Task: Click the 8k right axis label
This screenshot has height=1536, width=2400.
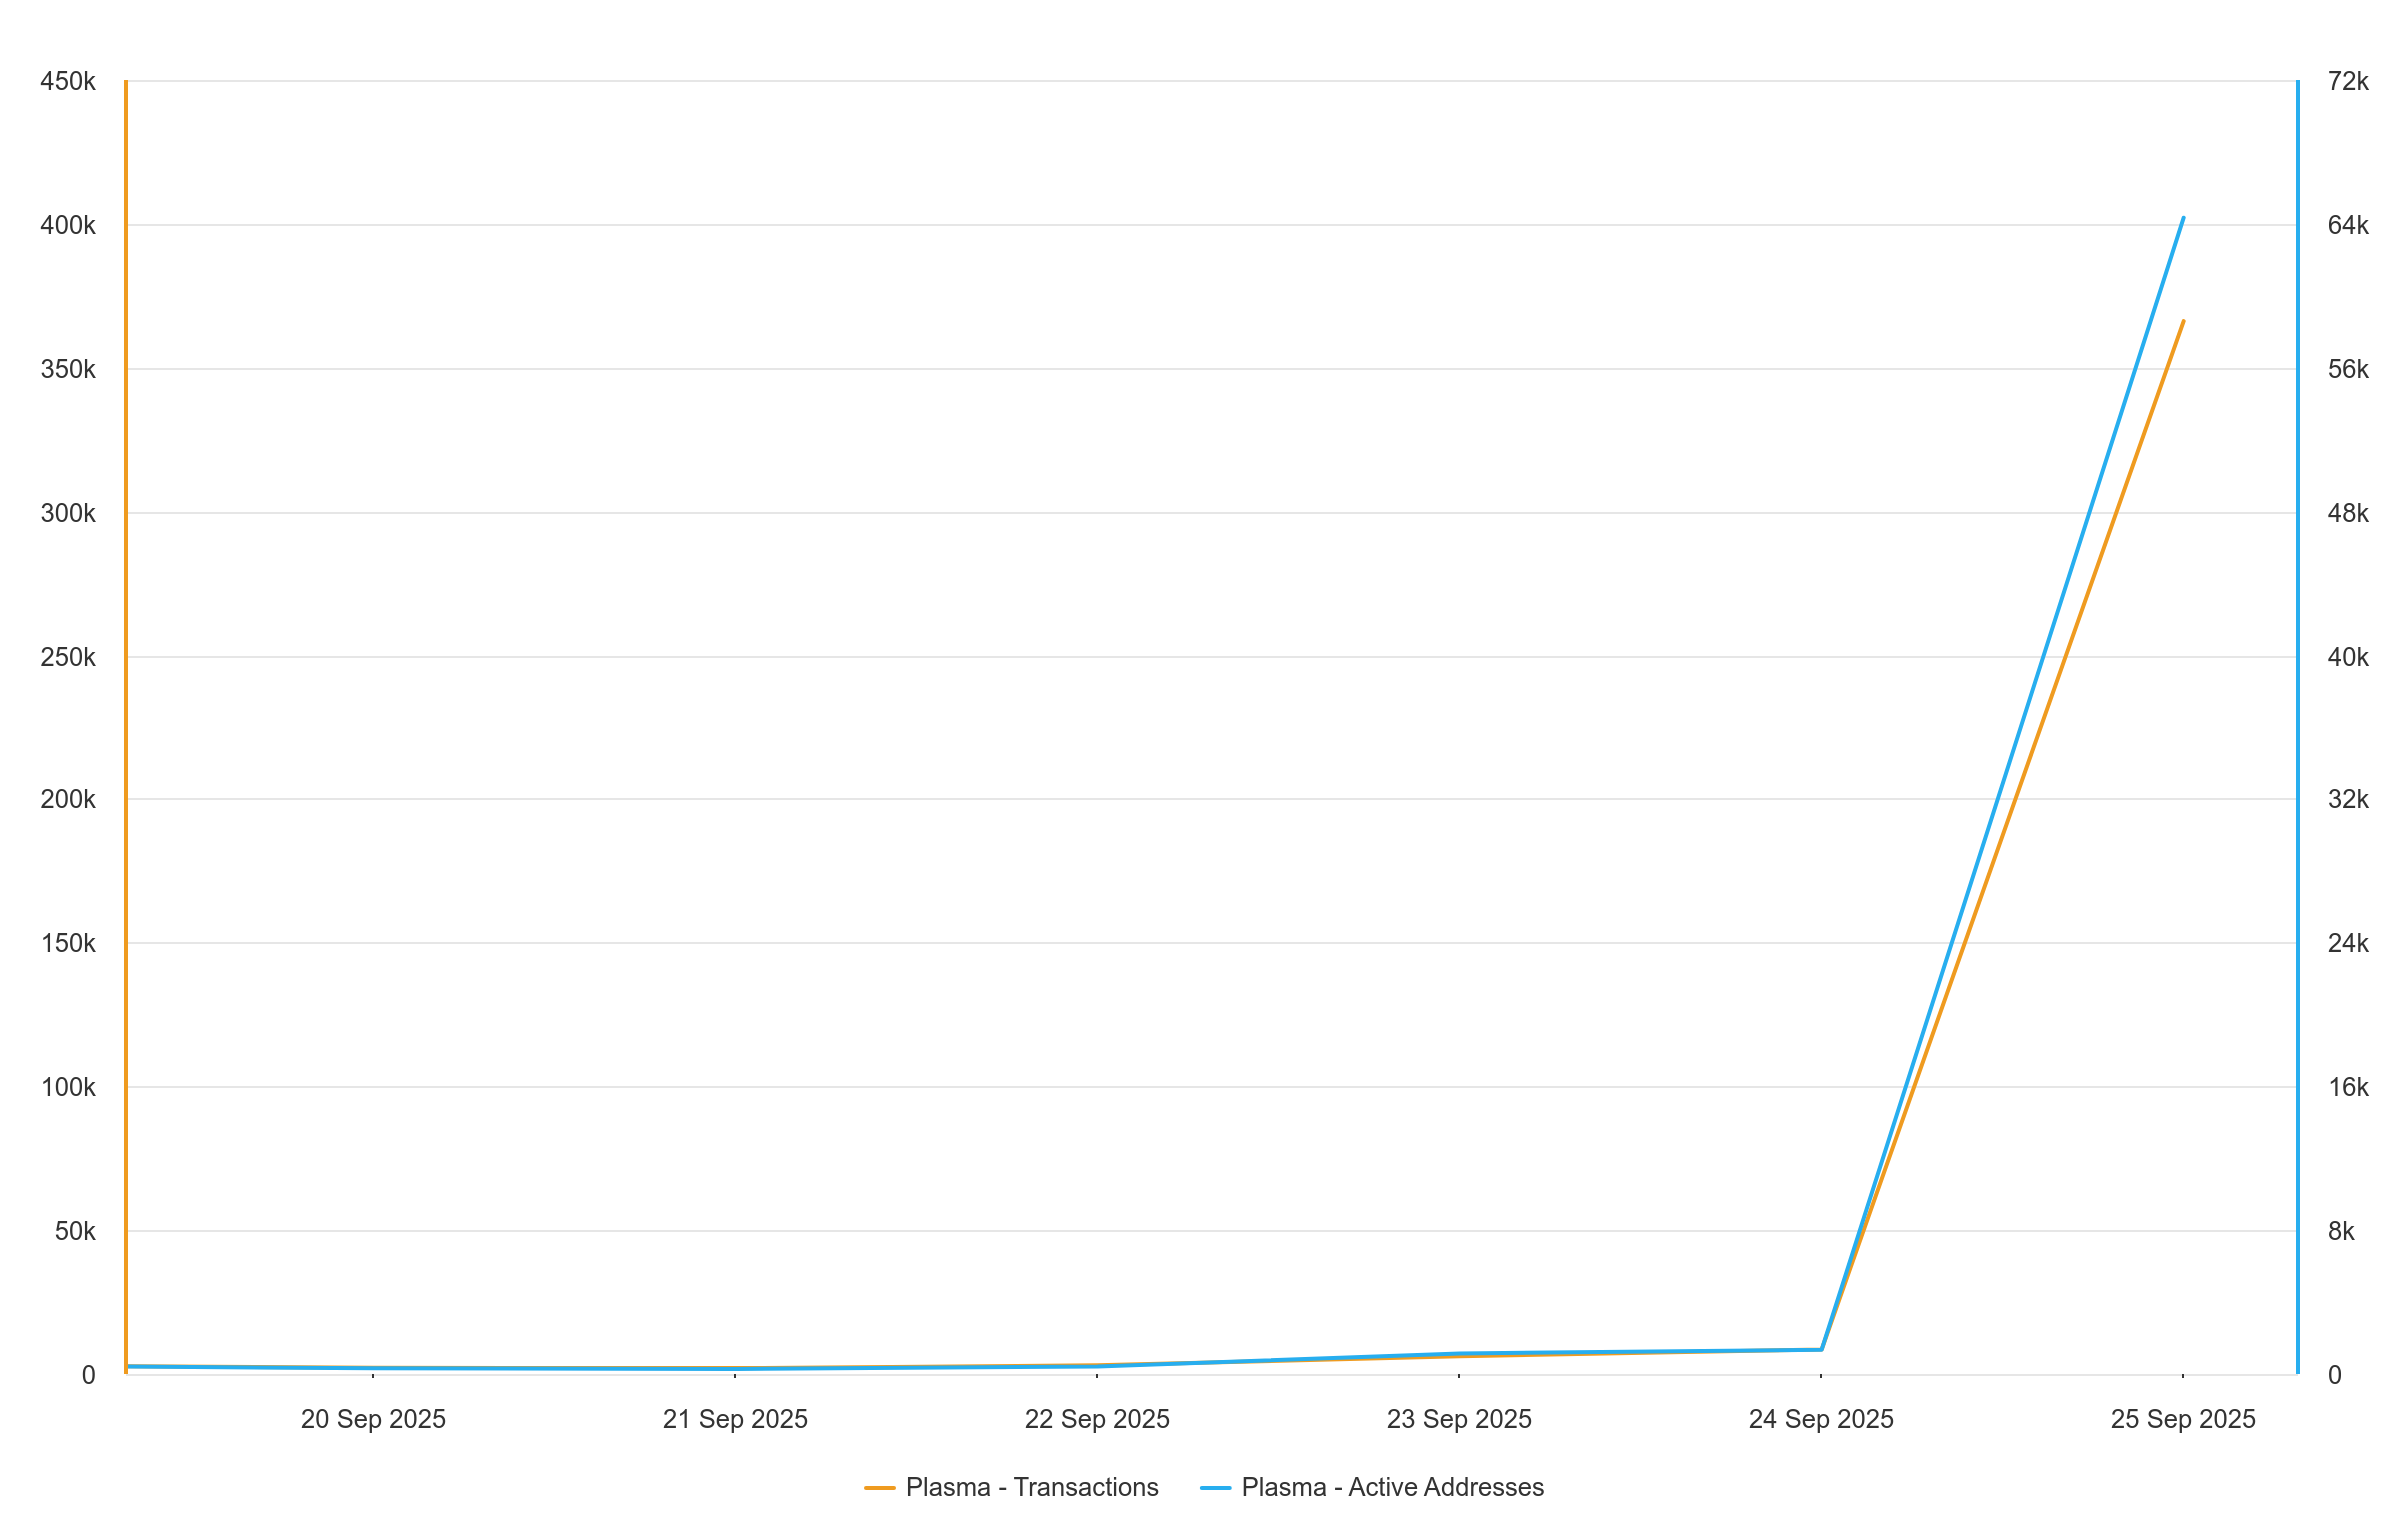Action: [x=2341, y=1231]
